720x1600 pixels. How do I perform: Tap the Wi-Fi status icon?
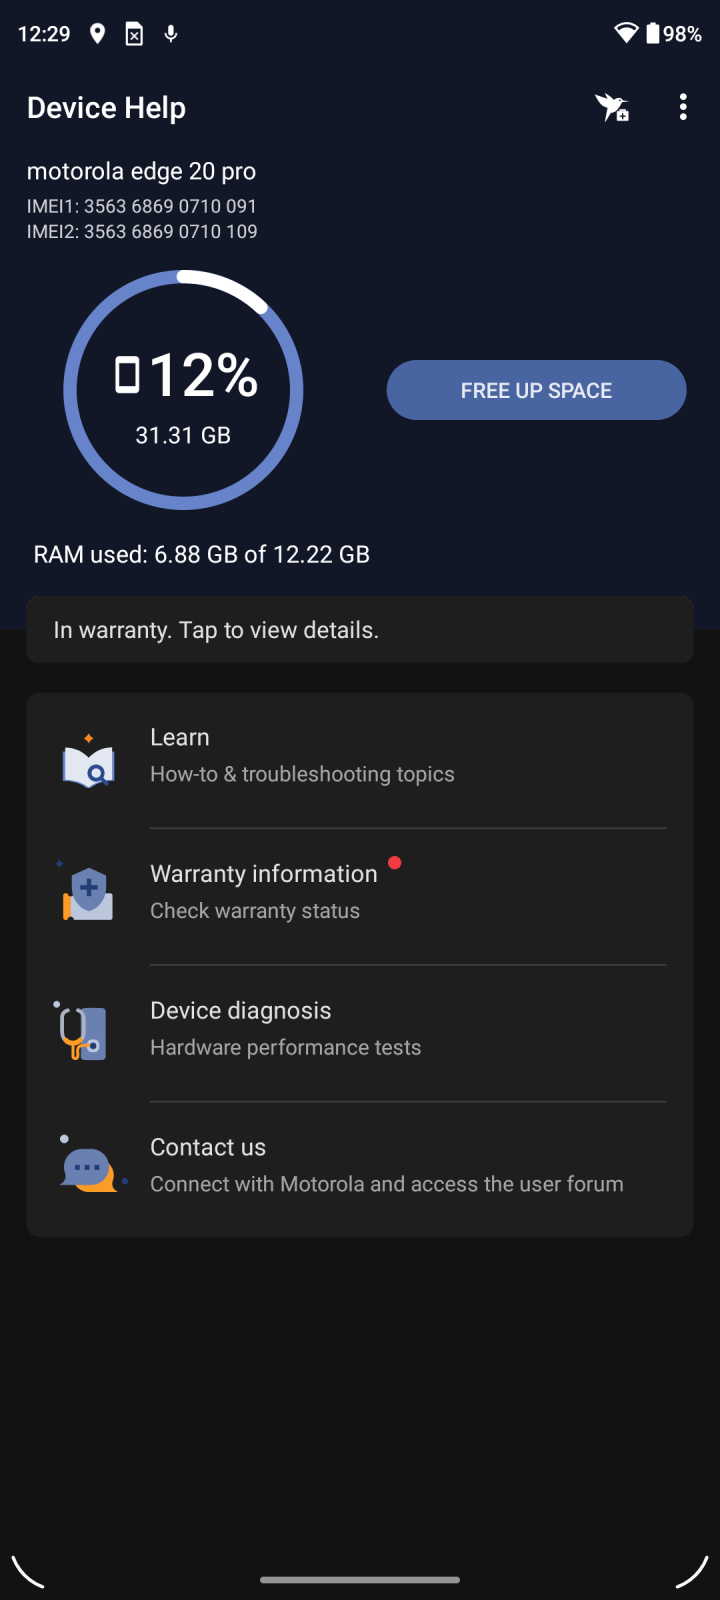pos(626,34)
